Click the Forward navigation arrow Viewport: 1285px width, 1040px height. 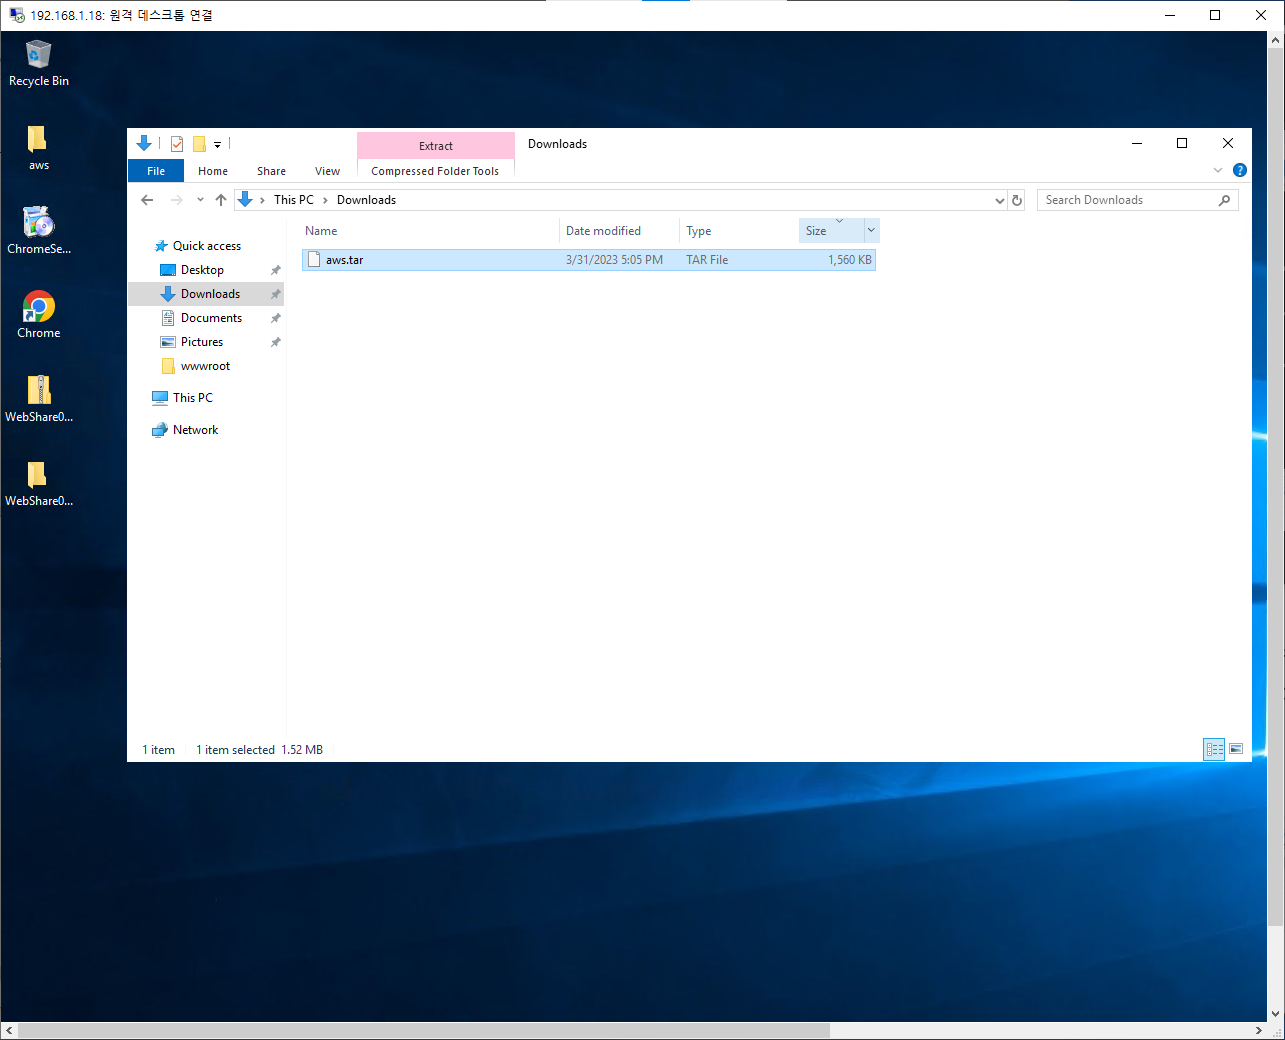tap(176, 200)
